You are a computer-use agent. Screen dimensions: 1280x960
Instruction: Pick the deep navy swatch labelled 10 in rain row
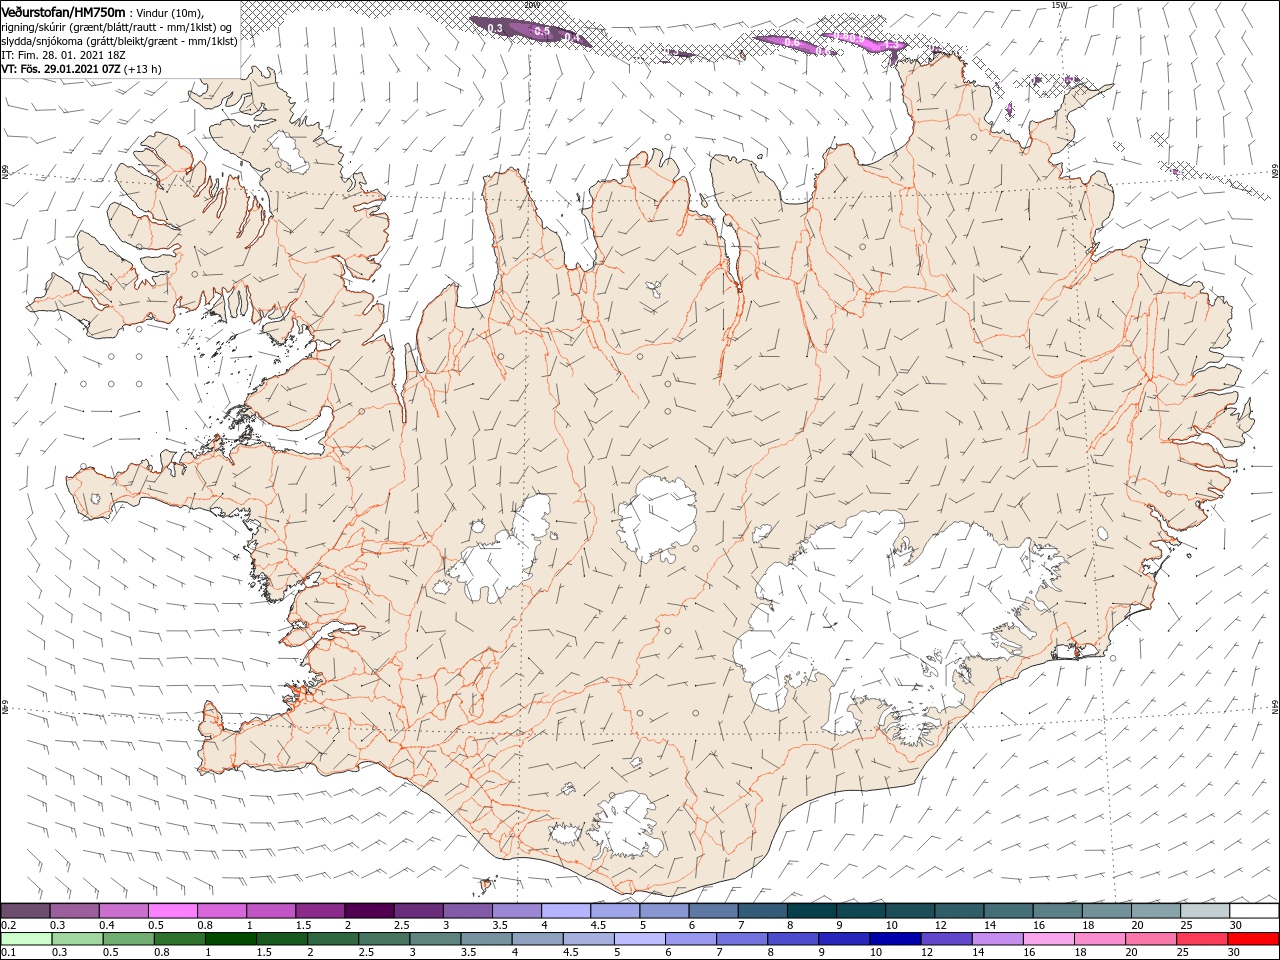coord(895,939)
